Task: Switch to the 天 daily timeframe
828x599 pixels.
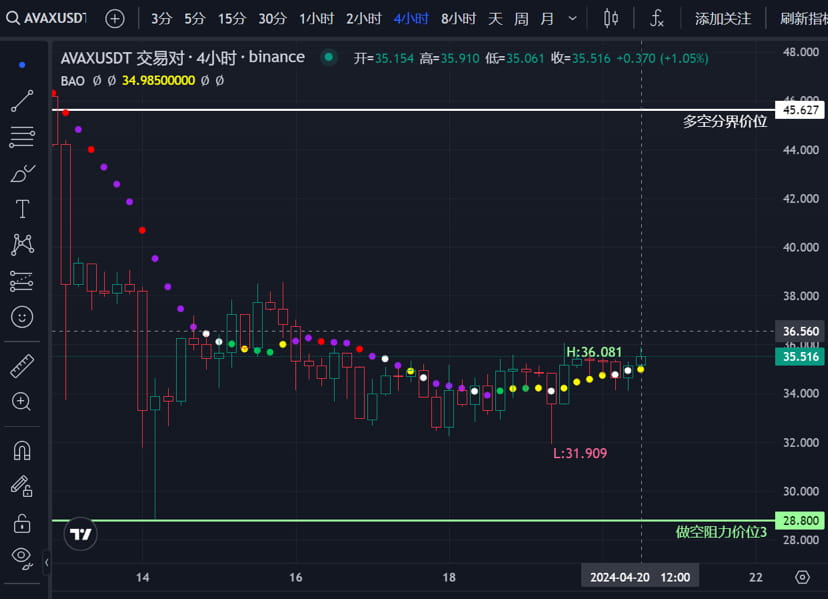Action: point(494,17)
